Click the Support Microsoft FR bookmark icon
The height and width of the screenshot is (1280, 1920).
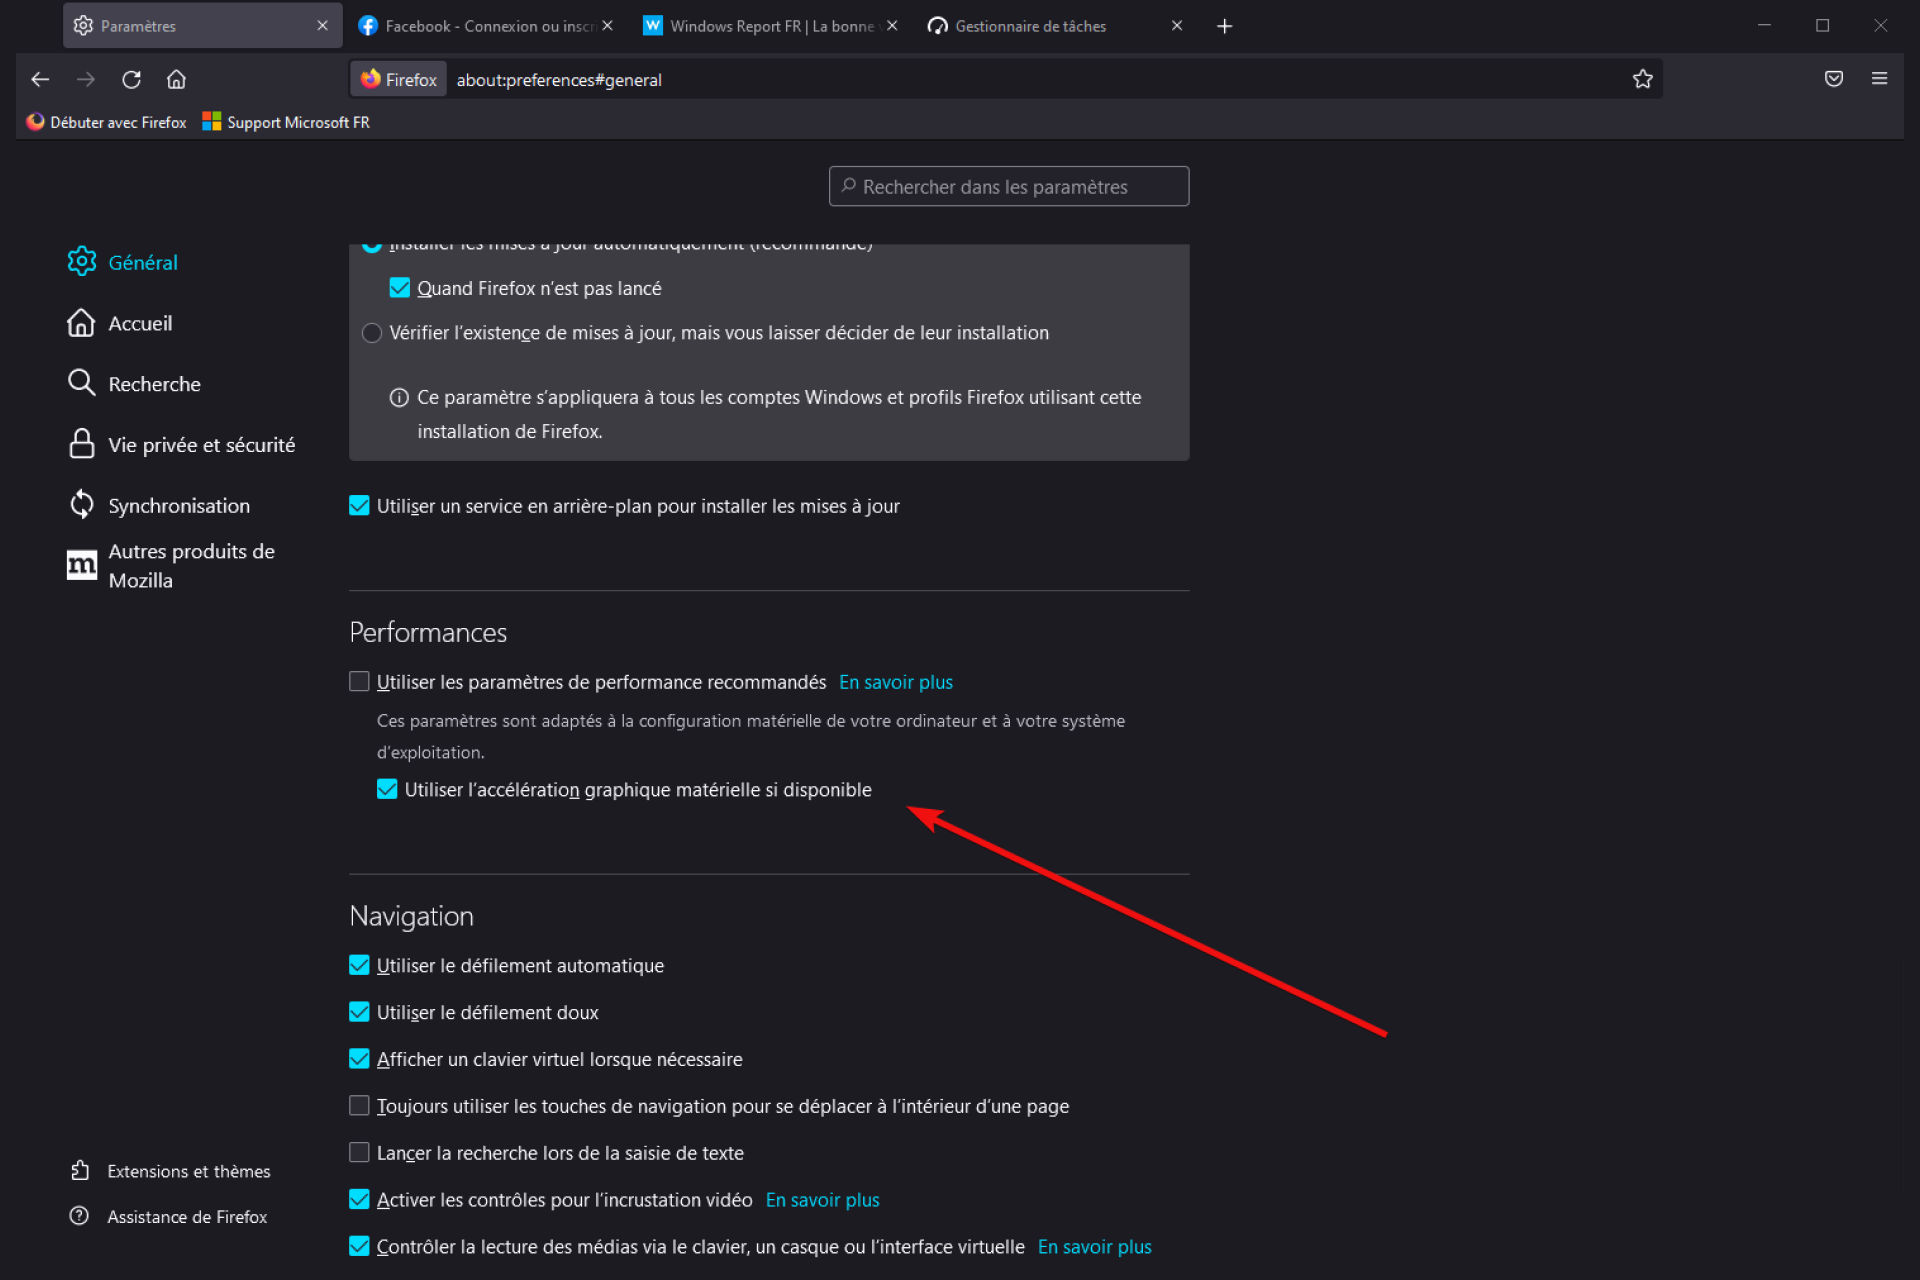(211, 122)
